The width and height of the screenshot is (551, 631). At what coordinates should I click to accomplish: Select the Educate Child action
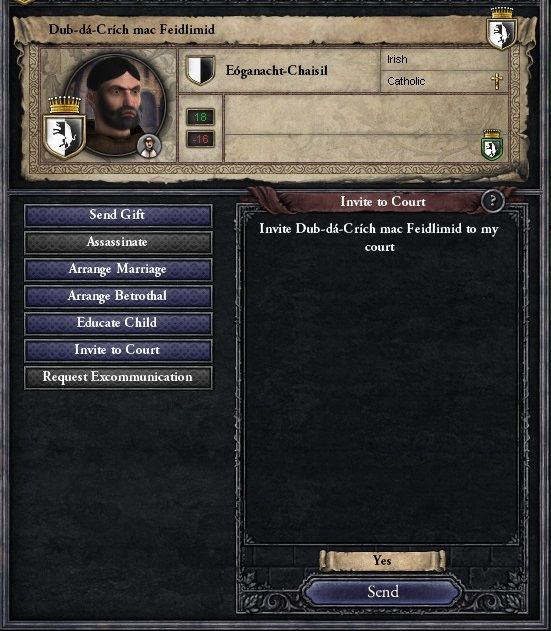(x=118, y=323)
